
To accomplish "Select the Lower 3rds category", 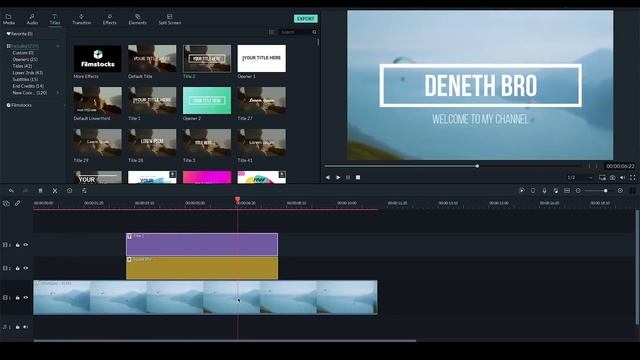I will [27, 73].
